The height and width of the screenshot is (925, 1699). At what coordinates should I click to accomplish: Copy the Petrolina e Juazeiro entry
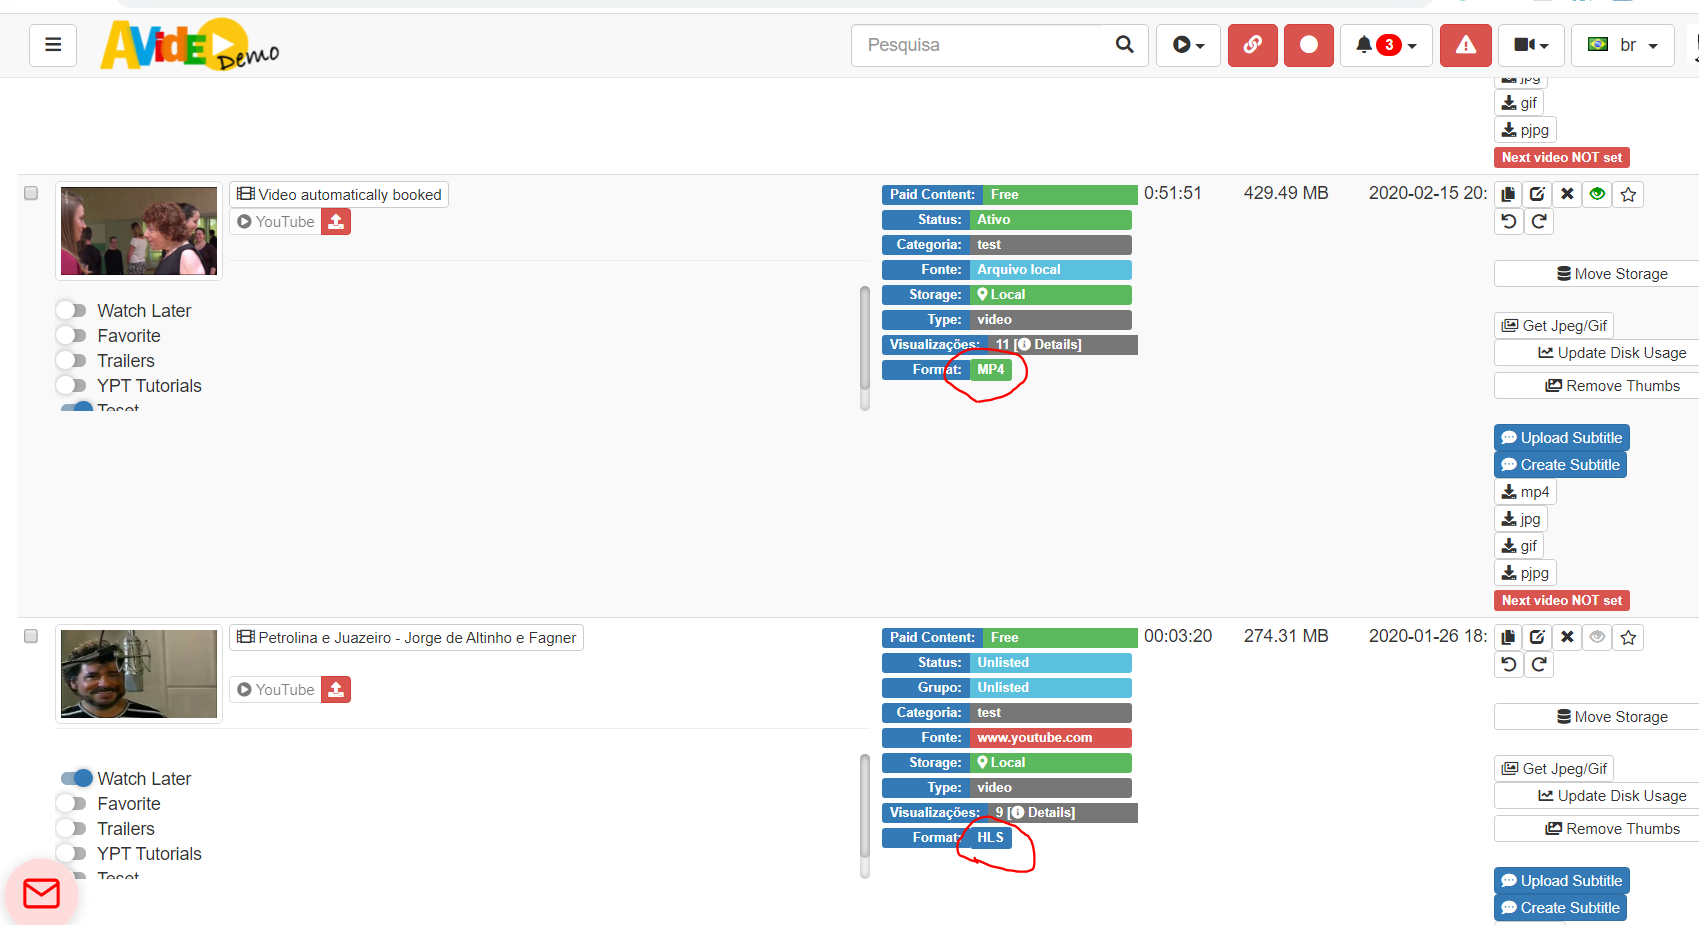point(1508,637)
